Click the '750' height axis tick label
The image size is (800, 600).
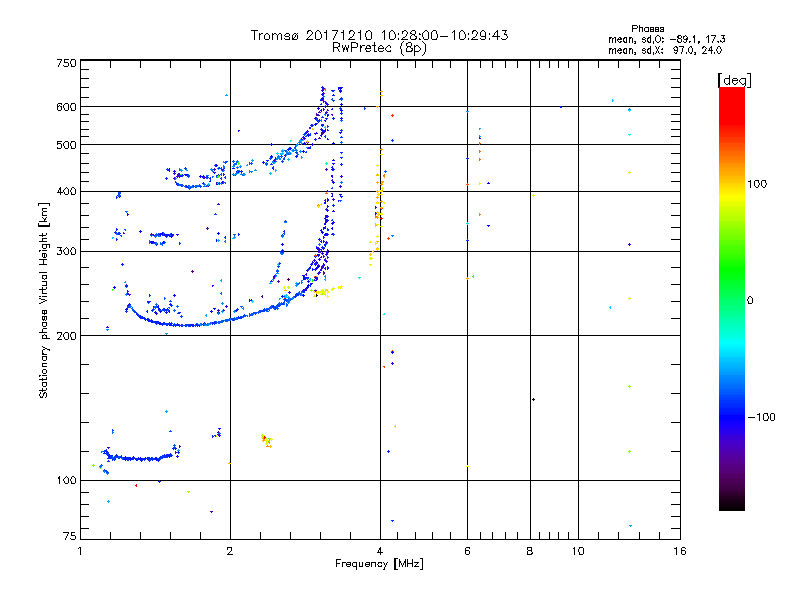pos(66,63)
